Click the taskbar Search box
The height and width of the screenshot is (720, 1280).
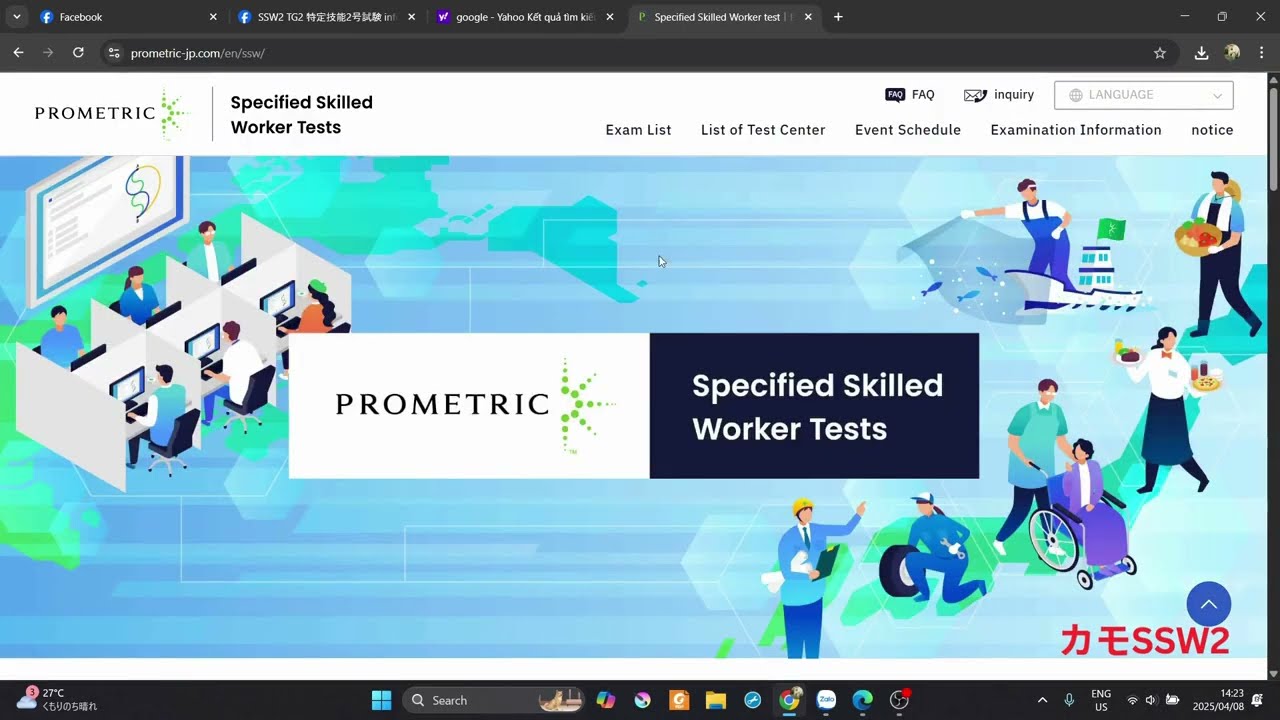pyautogui.click(x=494, y=700)
